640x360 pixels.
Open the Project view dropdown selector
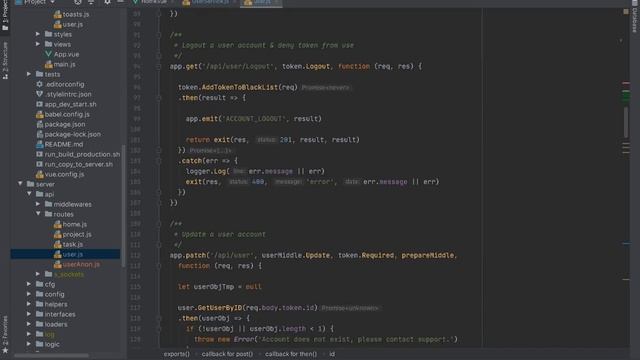click(x=35, y=2)
